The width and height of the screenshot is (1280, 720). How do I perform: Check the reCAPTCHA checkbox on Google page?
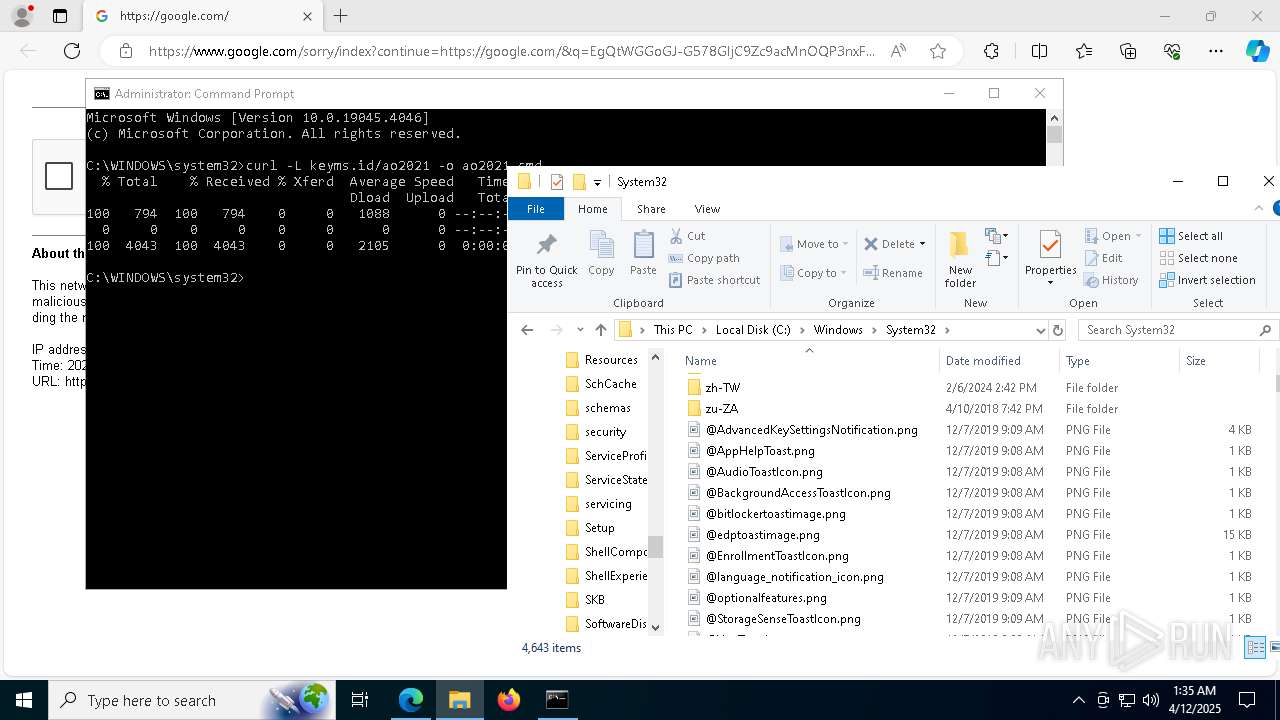click(59, 176)
